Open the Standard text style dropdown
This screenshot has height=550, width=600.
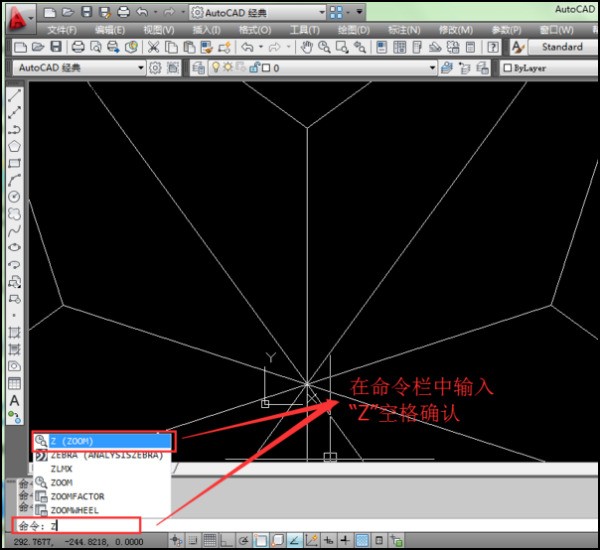(563, 47)
